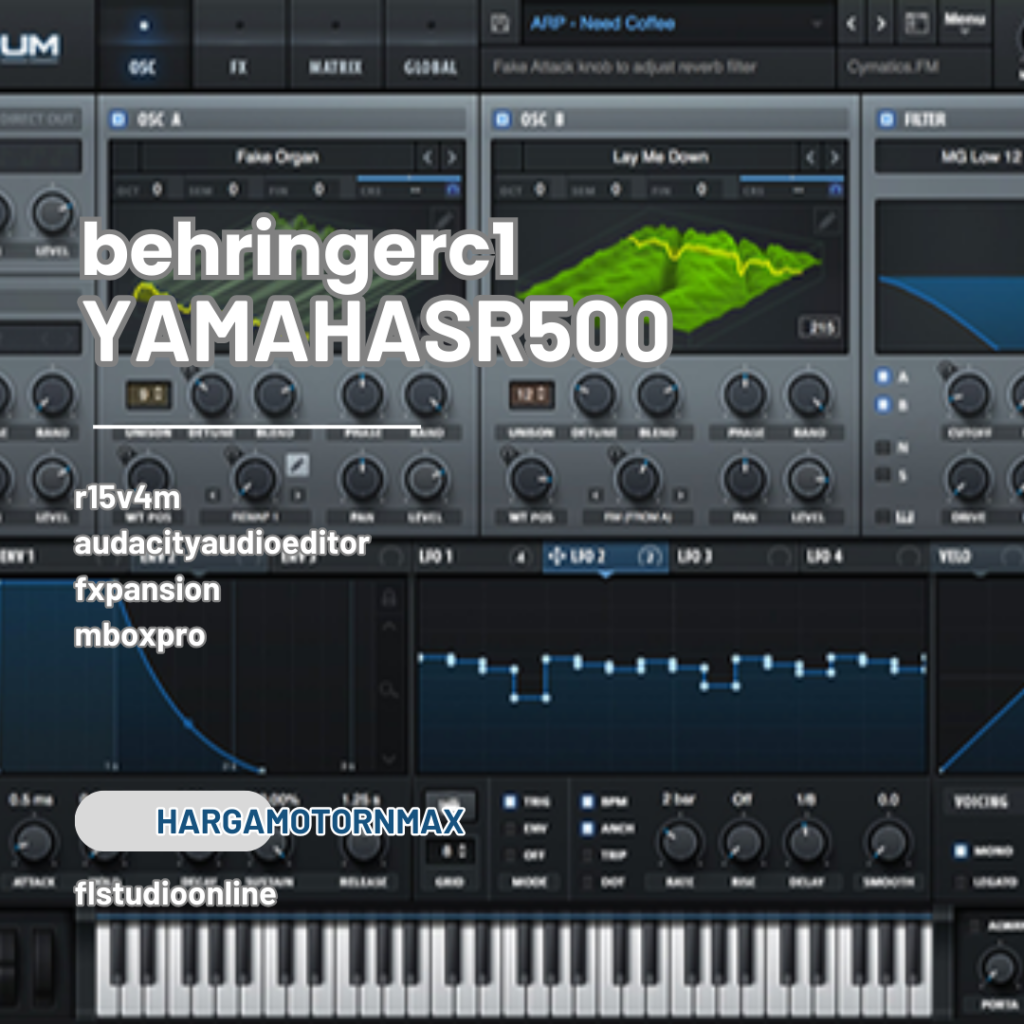Switch to the OSC tab
Screen dimensions: 1024x1024
pos(143,44)
